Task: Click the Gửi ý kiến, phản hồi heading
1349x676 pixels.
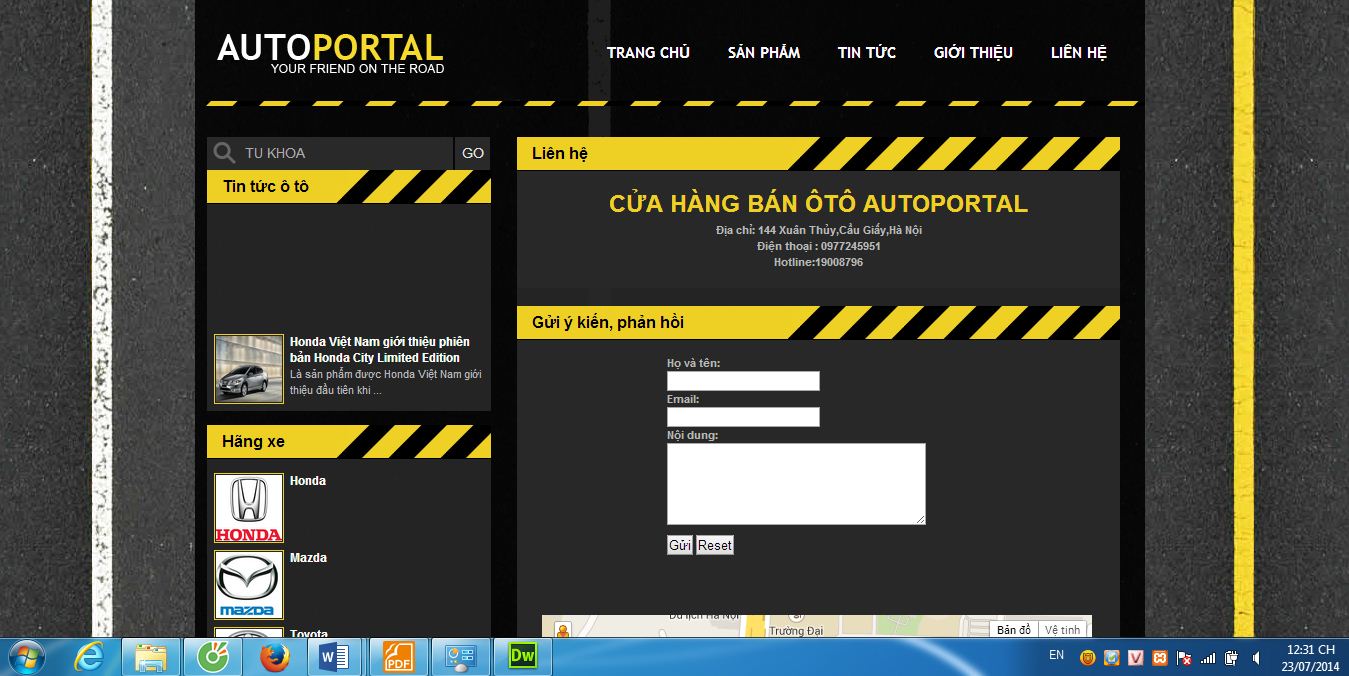Action: 608,322
